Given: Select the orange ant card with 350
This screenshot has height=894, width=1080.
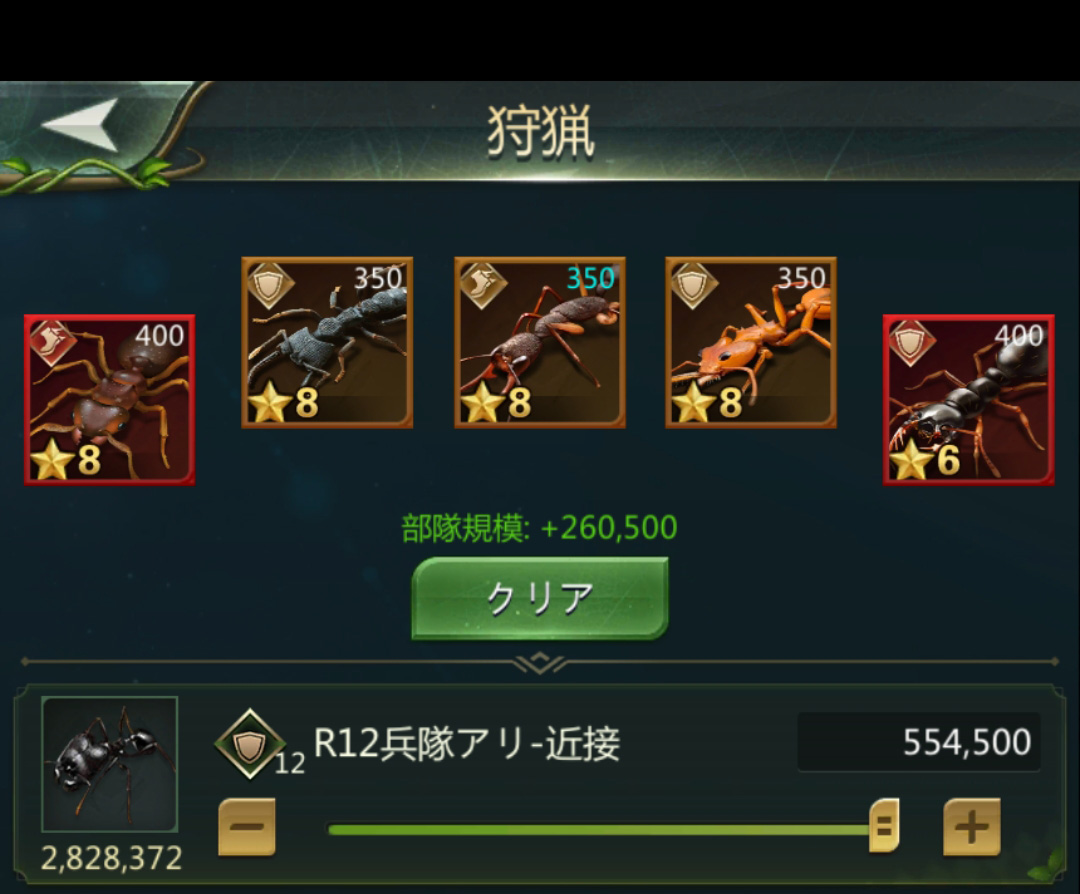Looking at the screenshot, I should (x=751, y=342).
